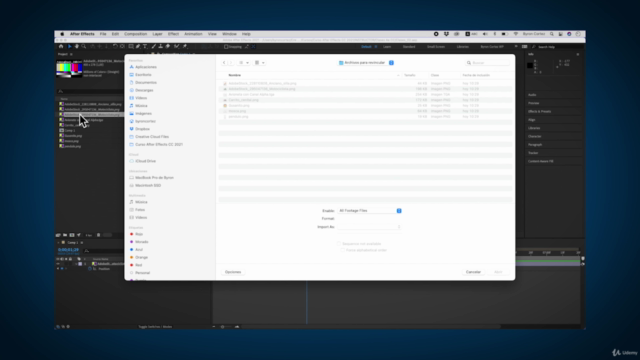Viewport: 640px width, 360px height.
Task: Toggle the Snapping checkbox
Action: [226, 47]
